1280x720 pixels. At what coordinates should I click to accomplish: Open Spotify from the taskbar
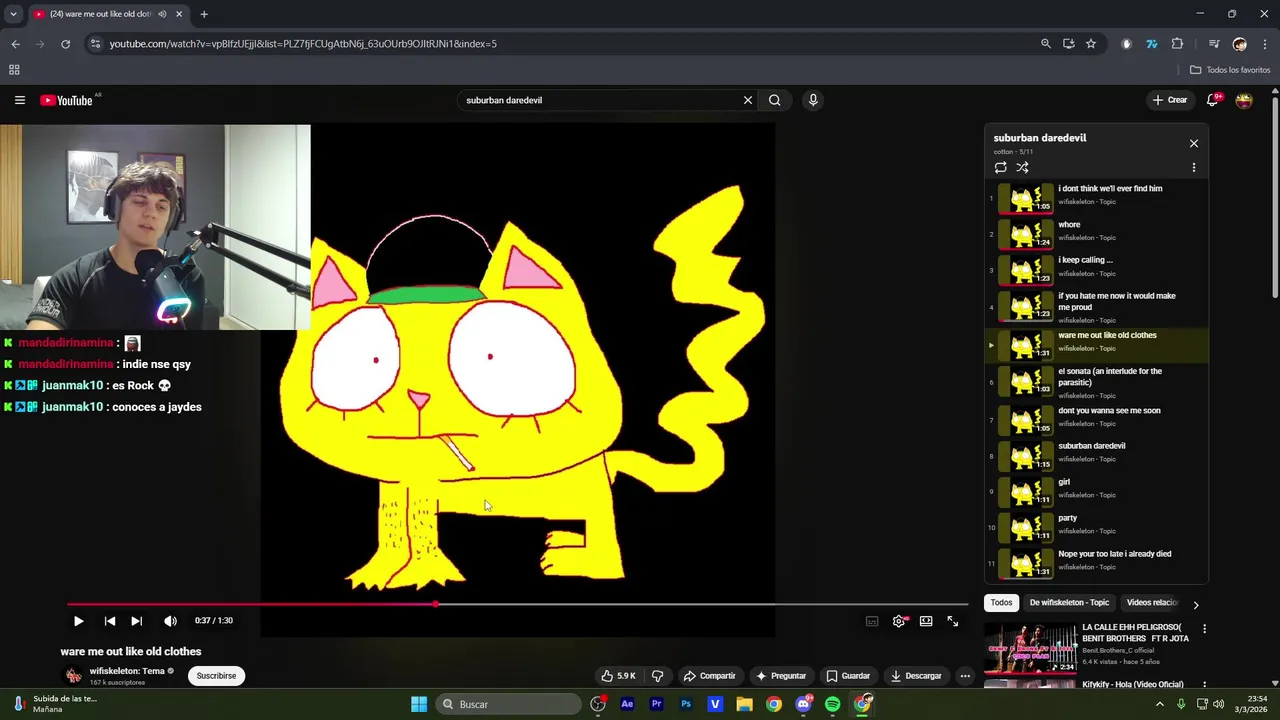click(x=833, y=704)
